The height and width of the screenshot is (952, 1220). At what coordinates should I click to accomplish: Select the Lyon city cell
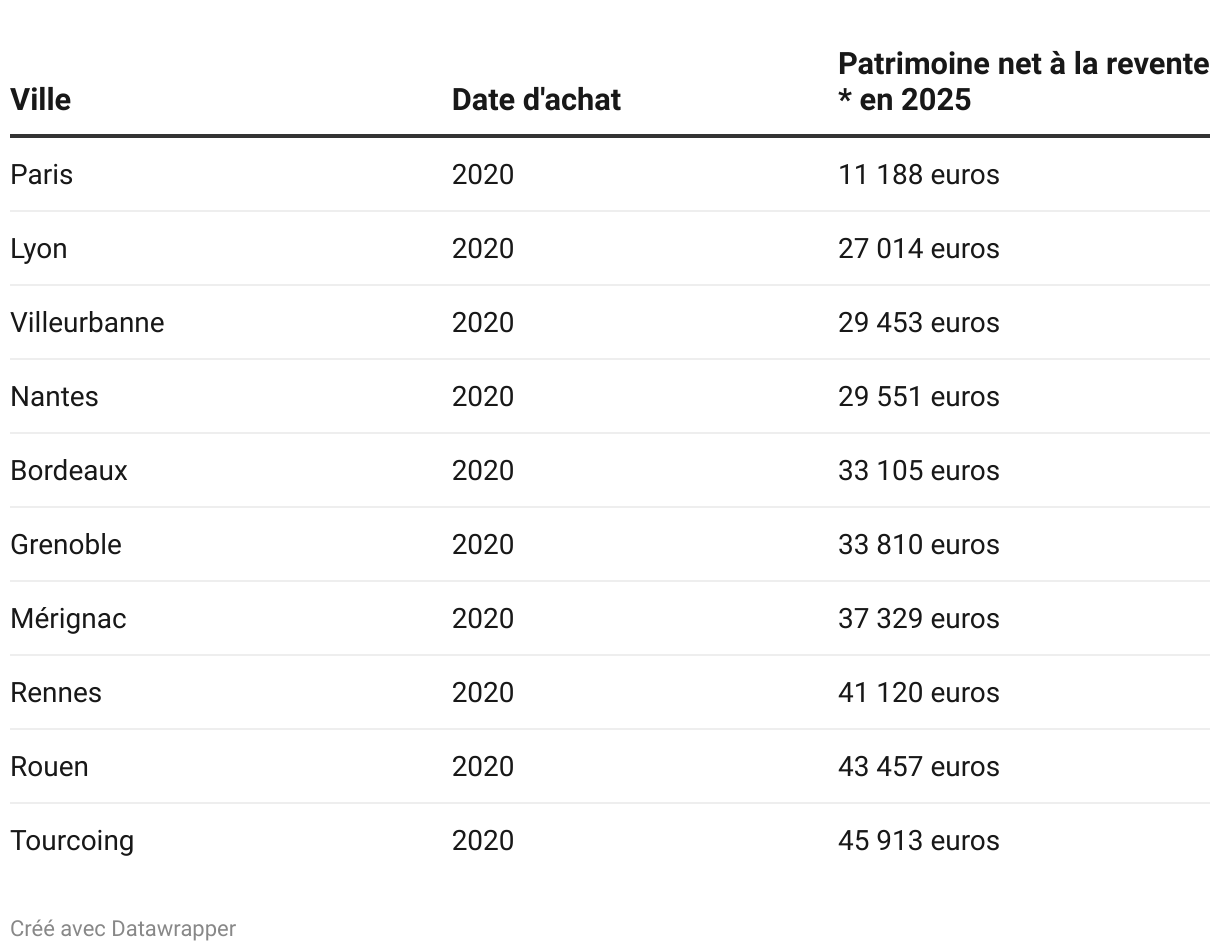[x=39, y=248]
